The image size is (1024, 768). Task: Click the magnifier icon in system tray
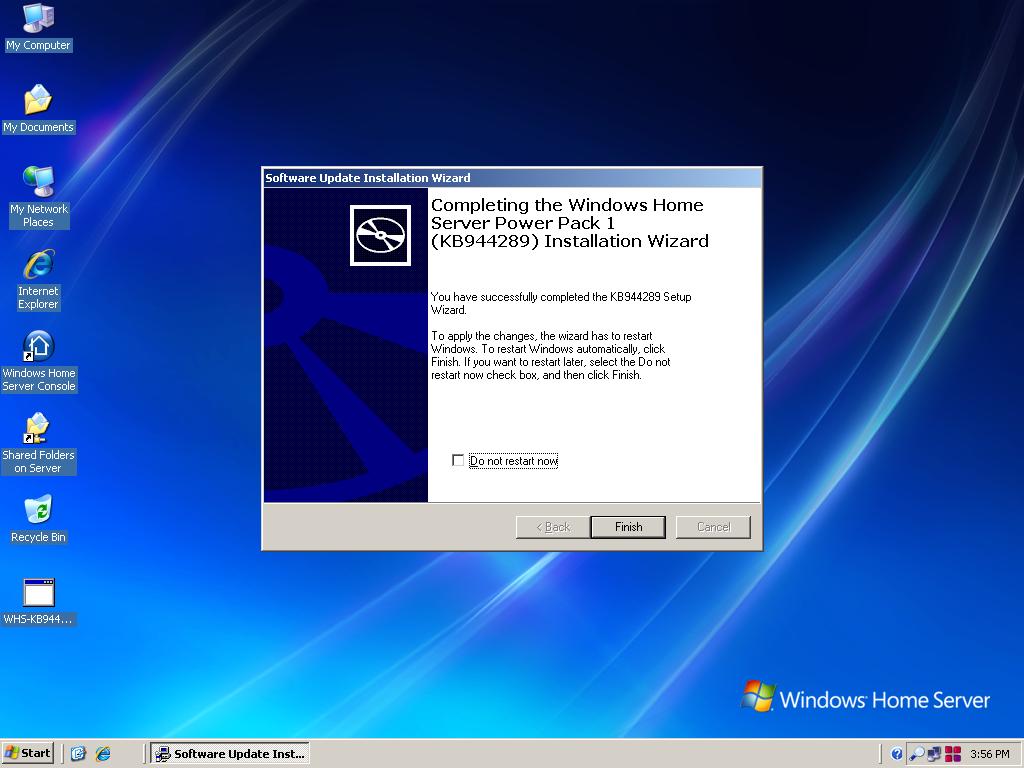click(916, 754)
